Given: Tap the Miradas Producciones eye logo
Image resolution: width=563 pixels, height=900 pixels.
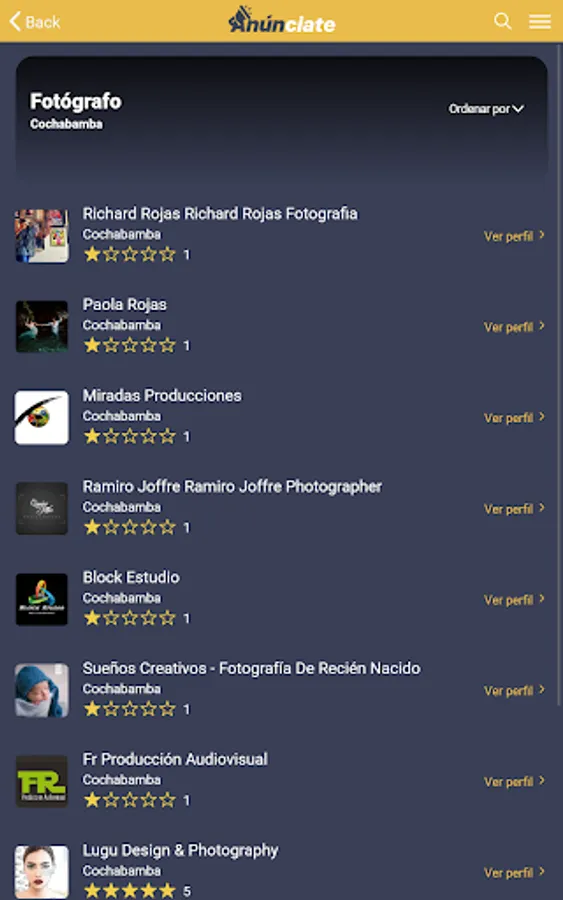Looking at the screenshot, I should 41,417.
